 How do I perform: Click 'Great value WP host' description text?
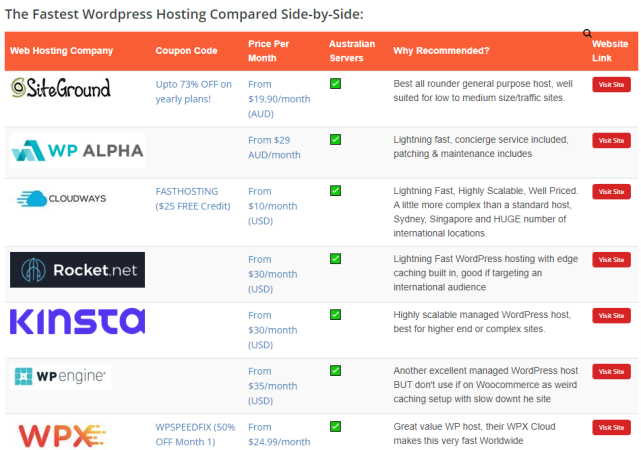(474, 434)
